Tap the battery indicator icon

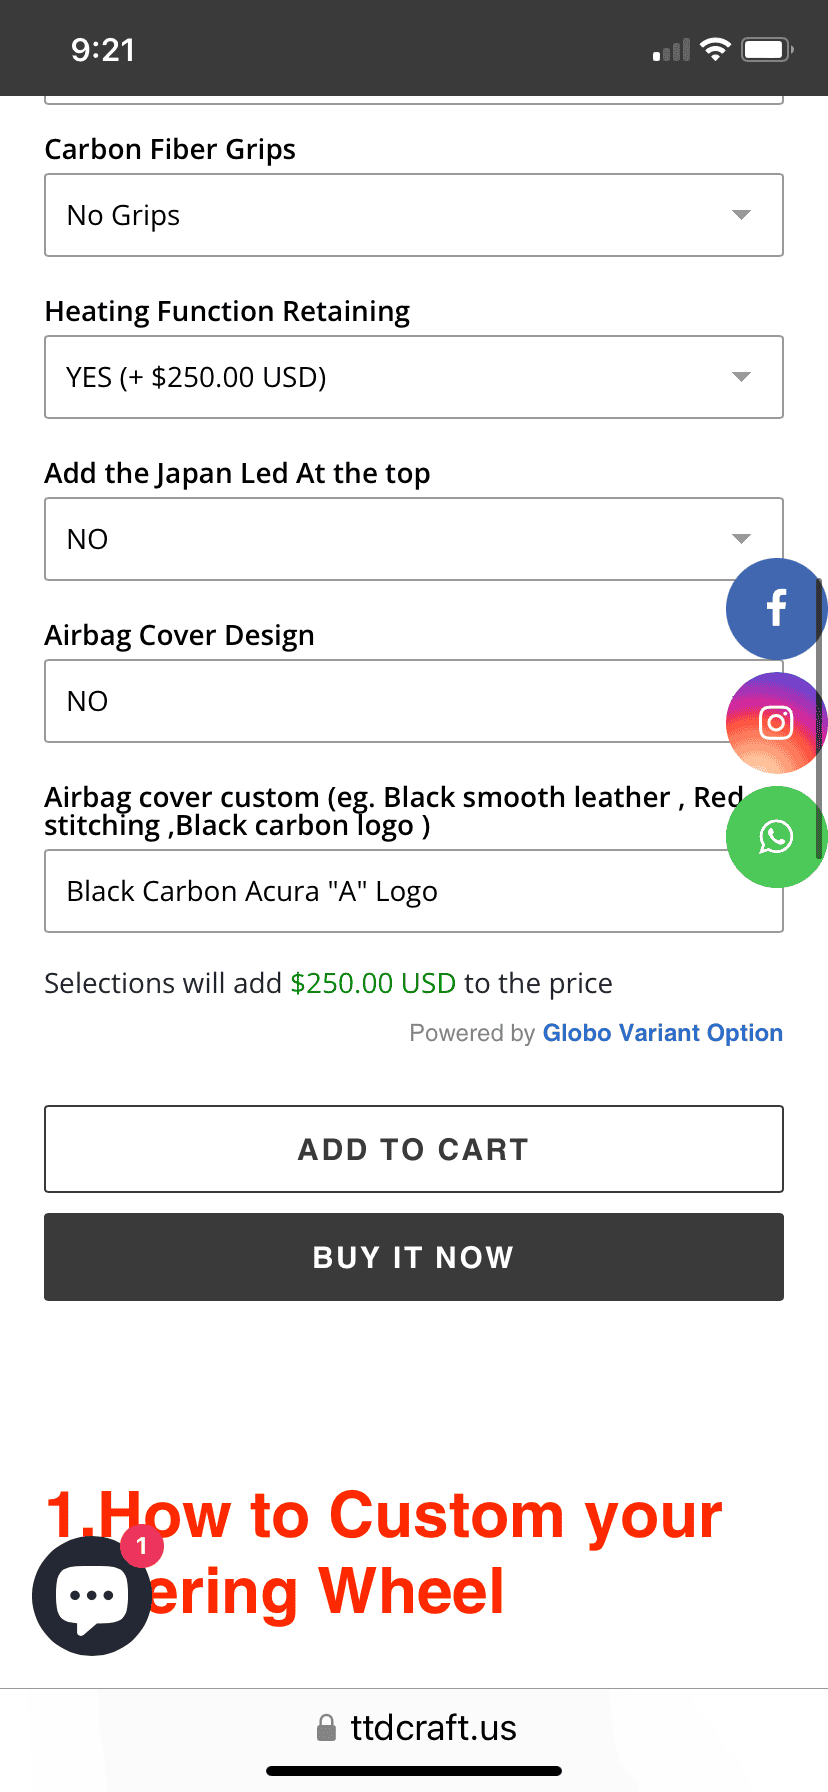pos(767,50)
